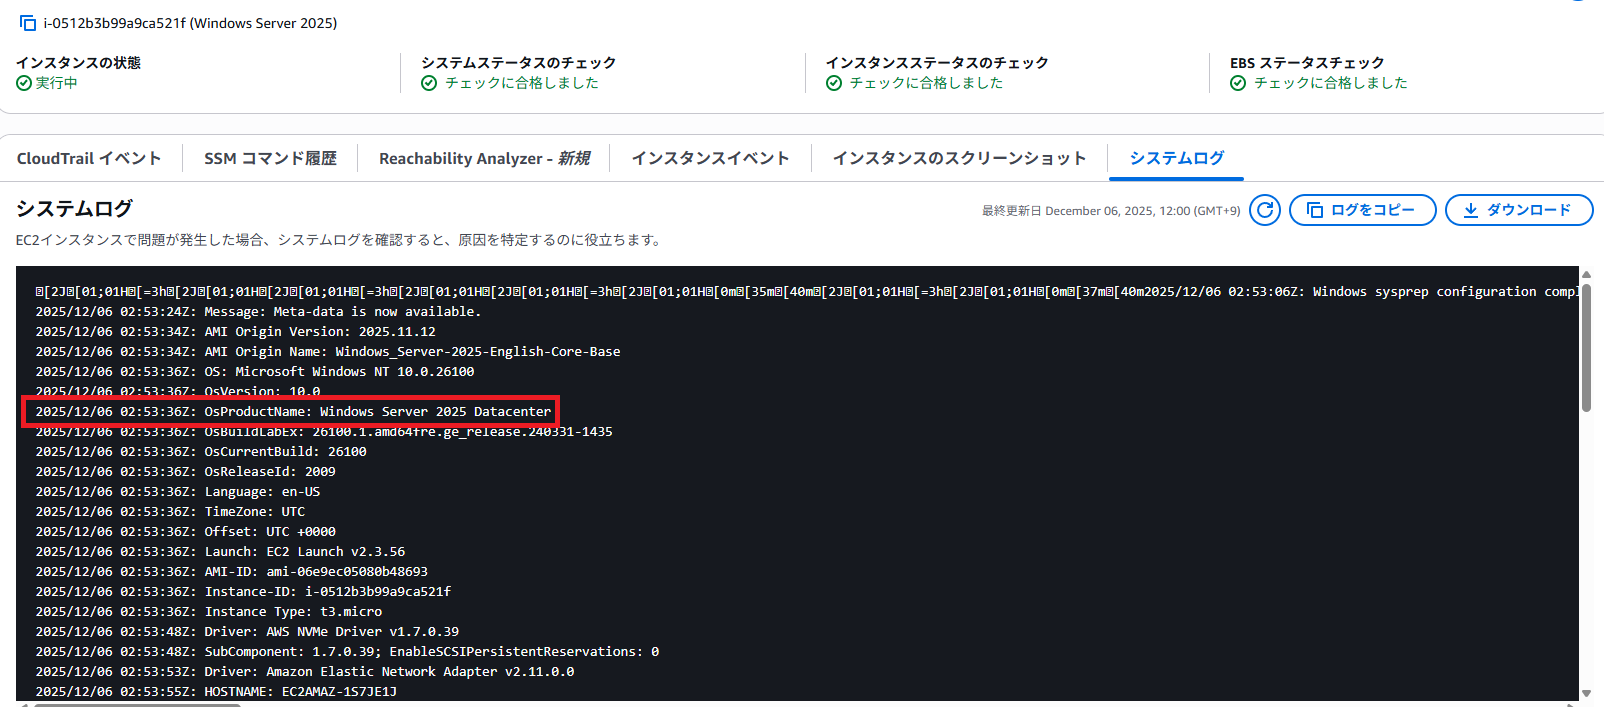Image resolution: width=1604 pixels, height=707 pixels.
Task: Click the 'TimeZone: UTC' log line
Action: pos(170,512)
